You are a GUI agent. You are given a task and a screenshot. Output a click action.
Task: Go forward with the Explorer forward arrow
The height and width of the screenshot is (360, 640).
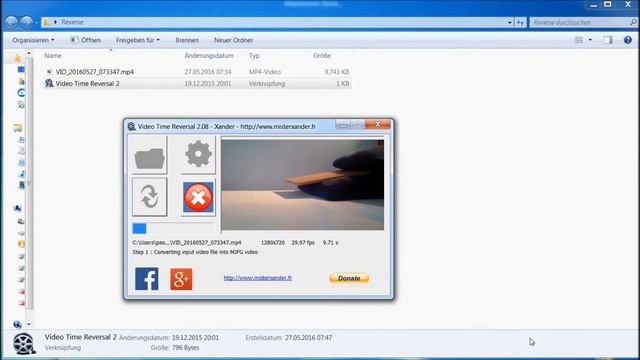pyautogui.click(x=26, y=22)
